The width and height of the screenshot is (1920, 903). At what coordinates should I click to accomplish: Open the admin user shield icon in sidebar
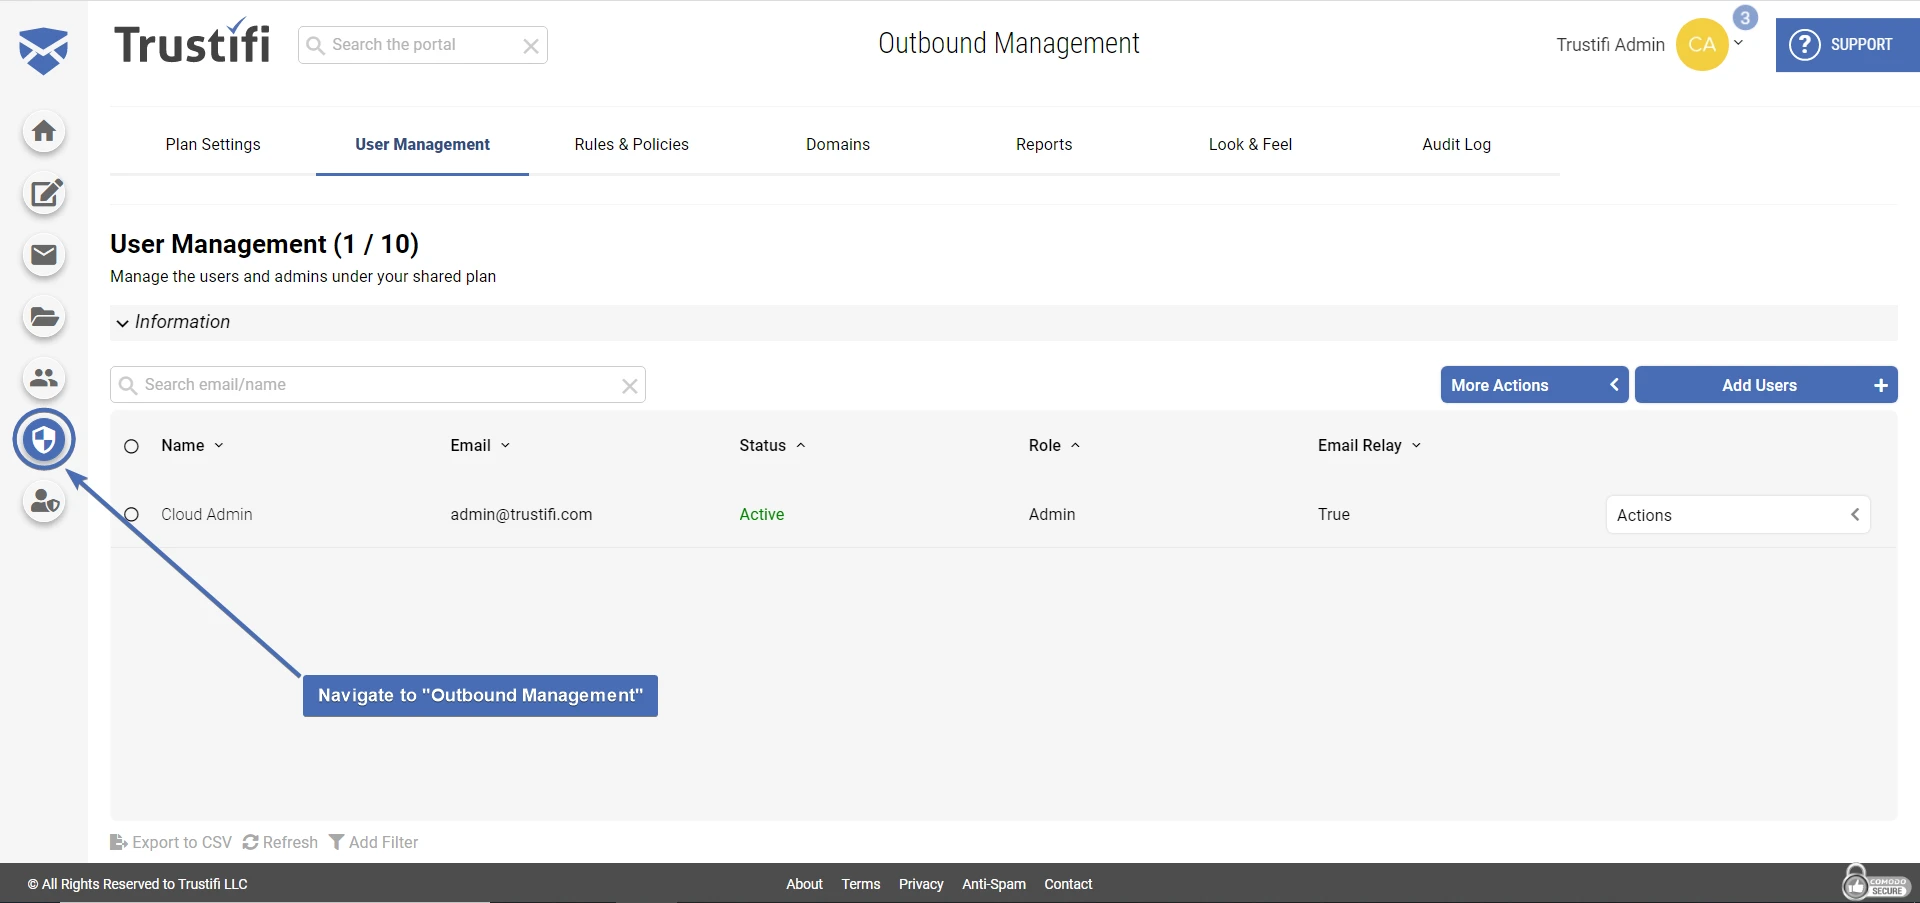(x=44, y=502)
